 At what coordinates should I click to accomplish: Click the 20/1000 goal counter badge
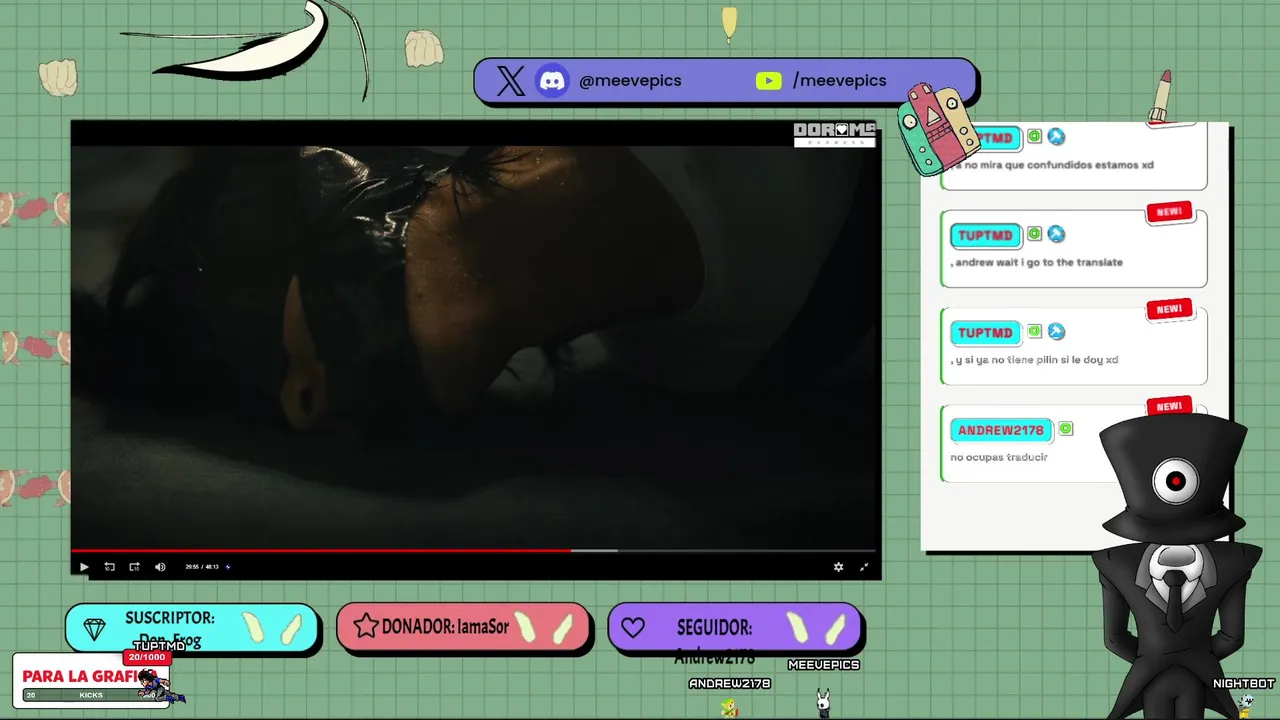pos(147,657)
